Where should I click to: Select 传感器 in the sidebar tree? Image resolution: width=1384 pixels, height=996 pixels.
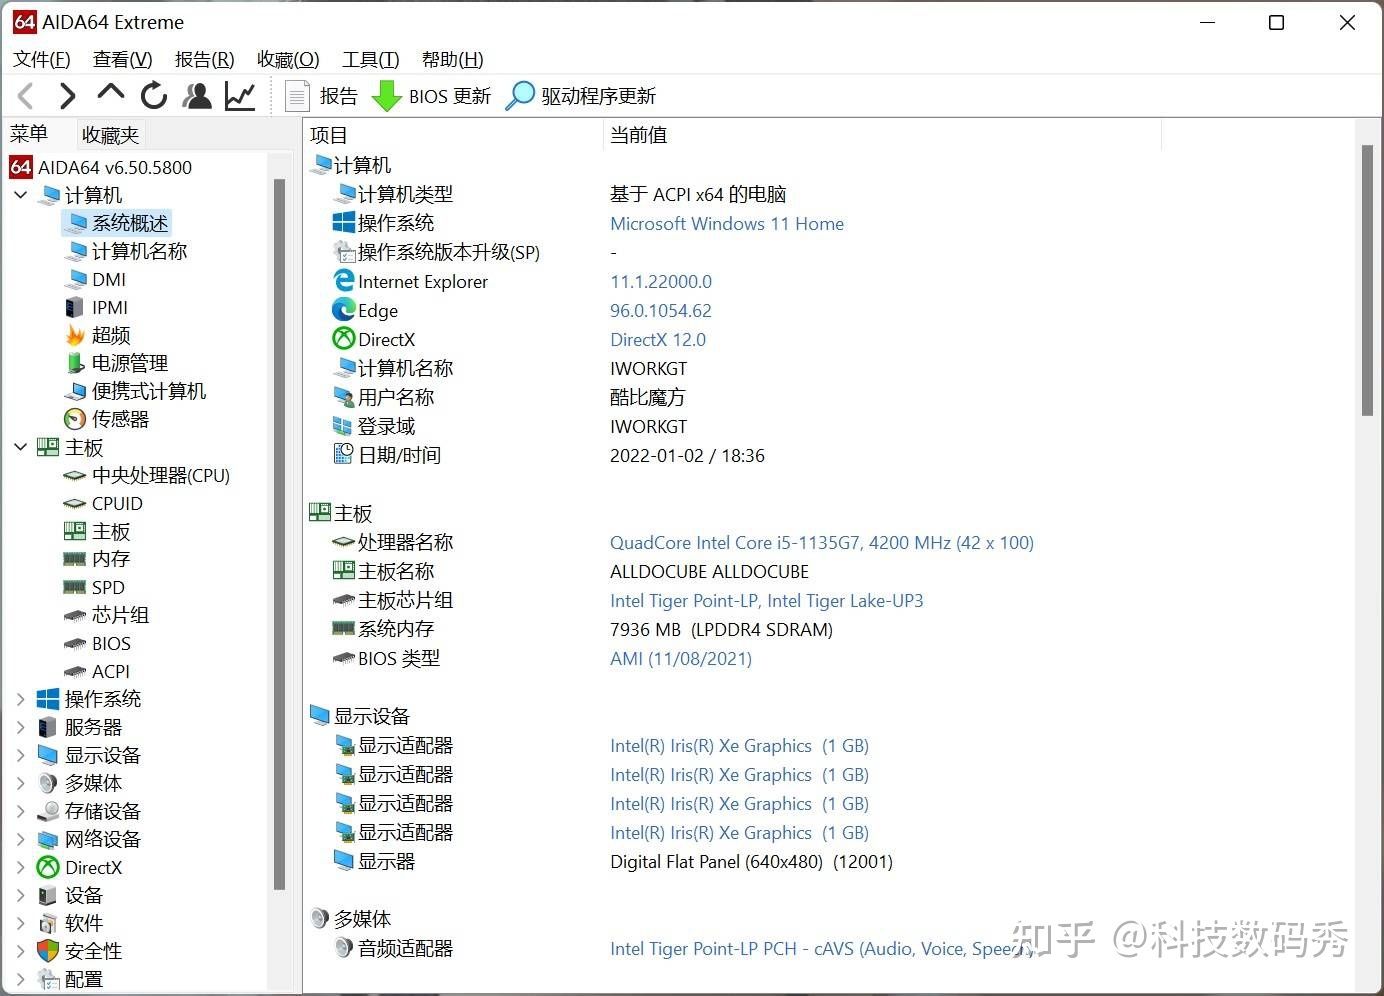coord(120,419)
